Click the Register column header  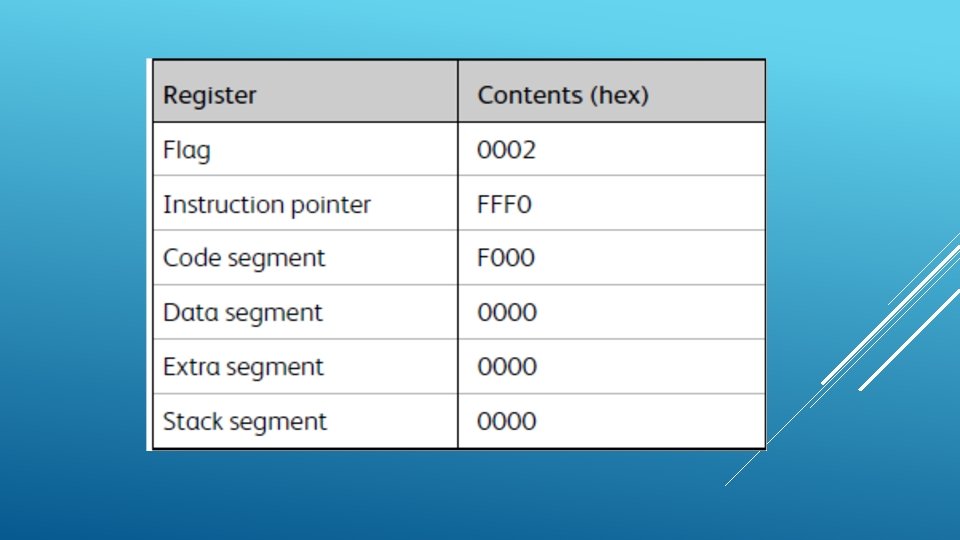pos(305,91)
